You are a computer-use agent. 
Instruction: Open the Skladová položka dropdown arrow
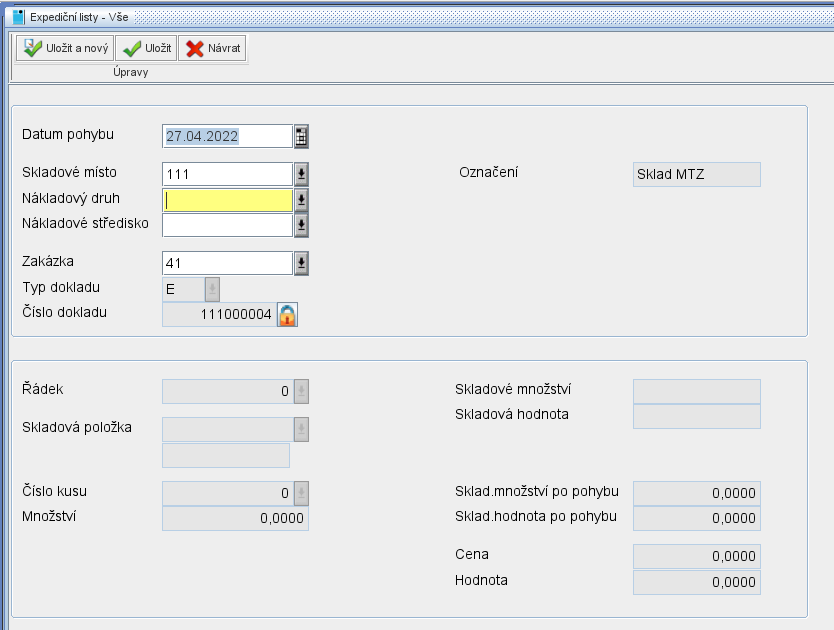pos(301,430)
